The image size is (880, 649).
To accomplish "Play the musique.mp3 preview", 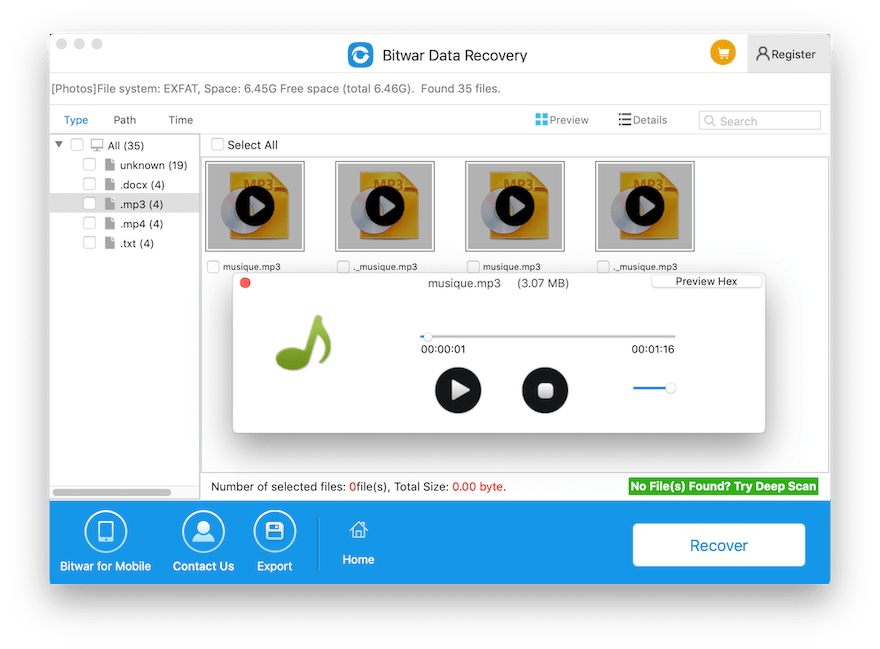I will click(x=458, y=390).
